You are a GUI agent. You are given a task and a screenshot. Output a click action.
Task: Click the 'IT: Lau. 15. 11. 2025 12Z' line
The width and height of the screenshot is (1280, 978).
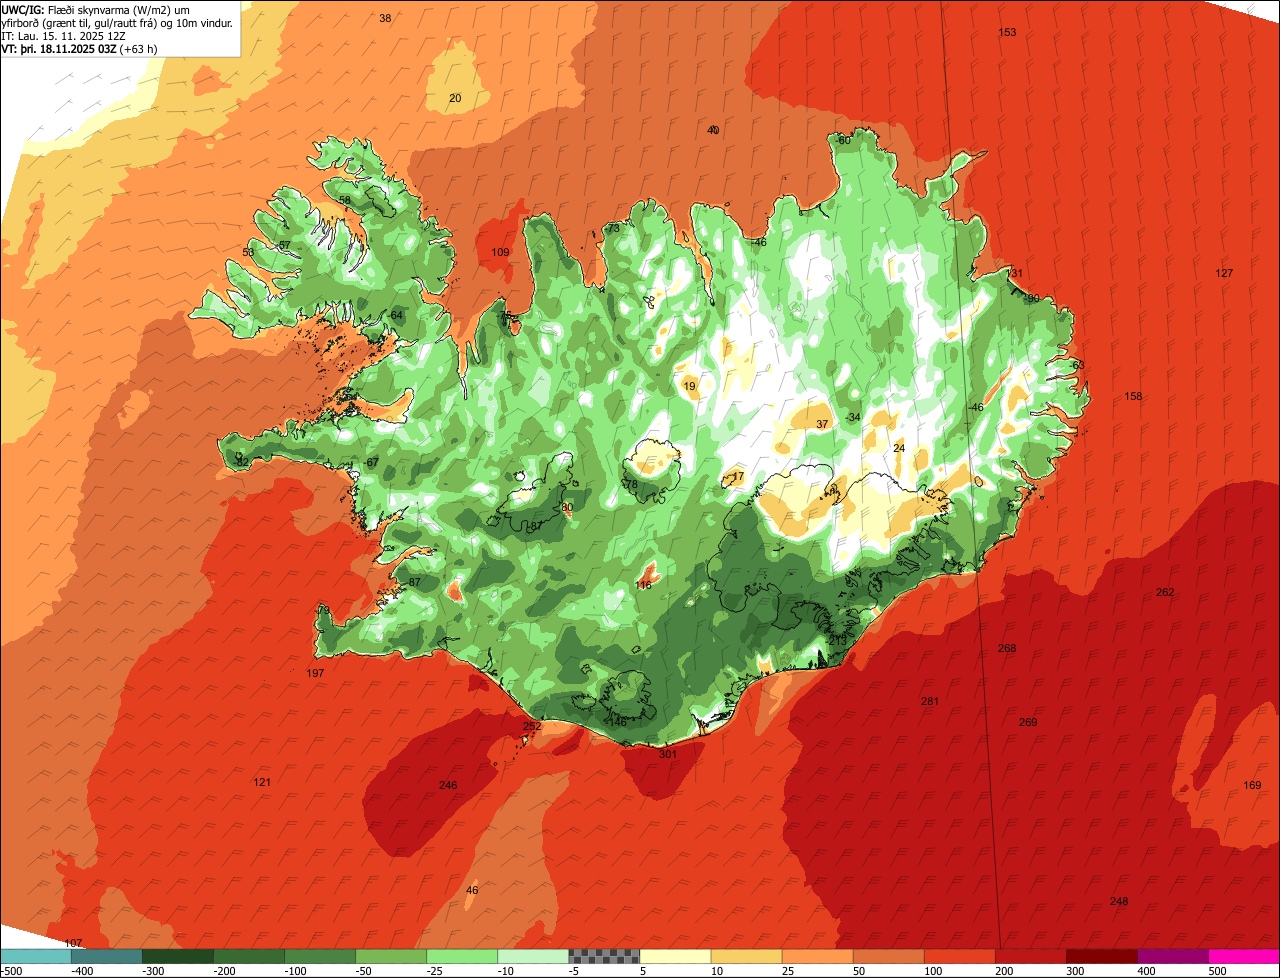tap(63, 35)
